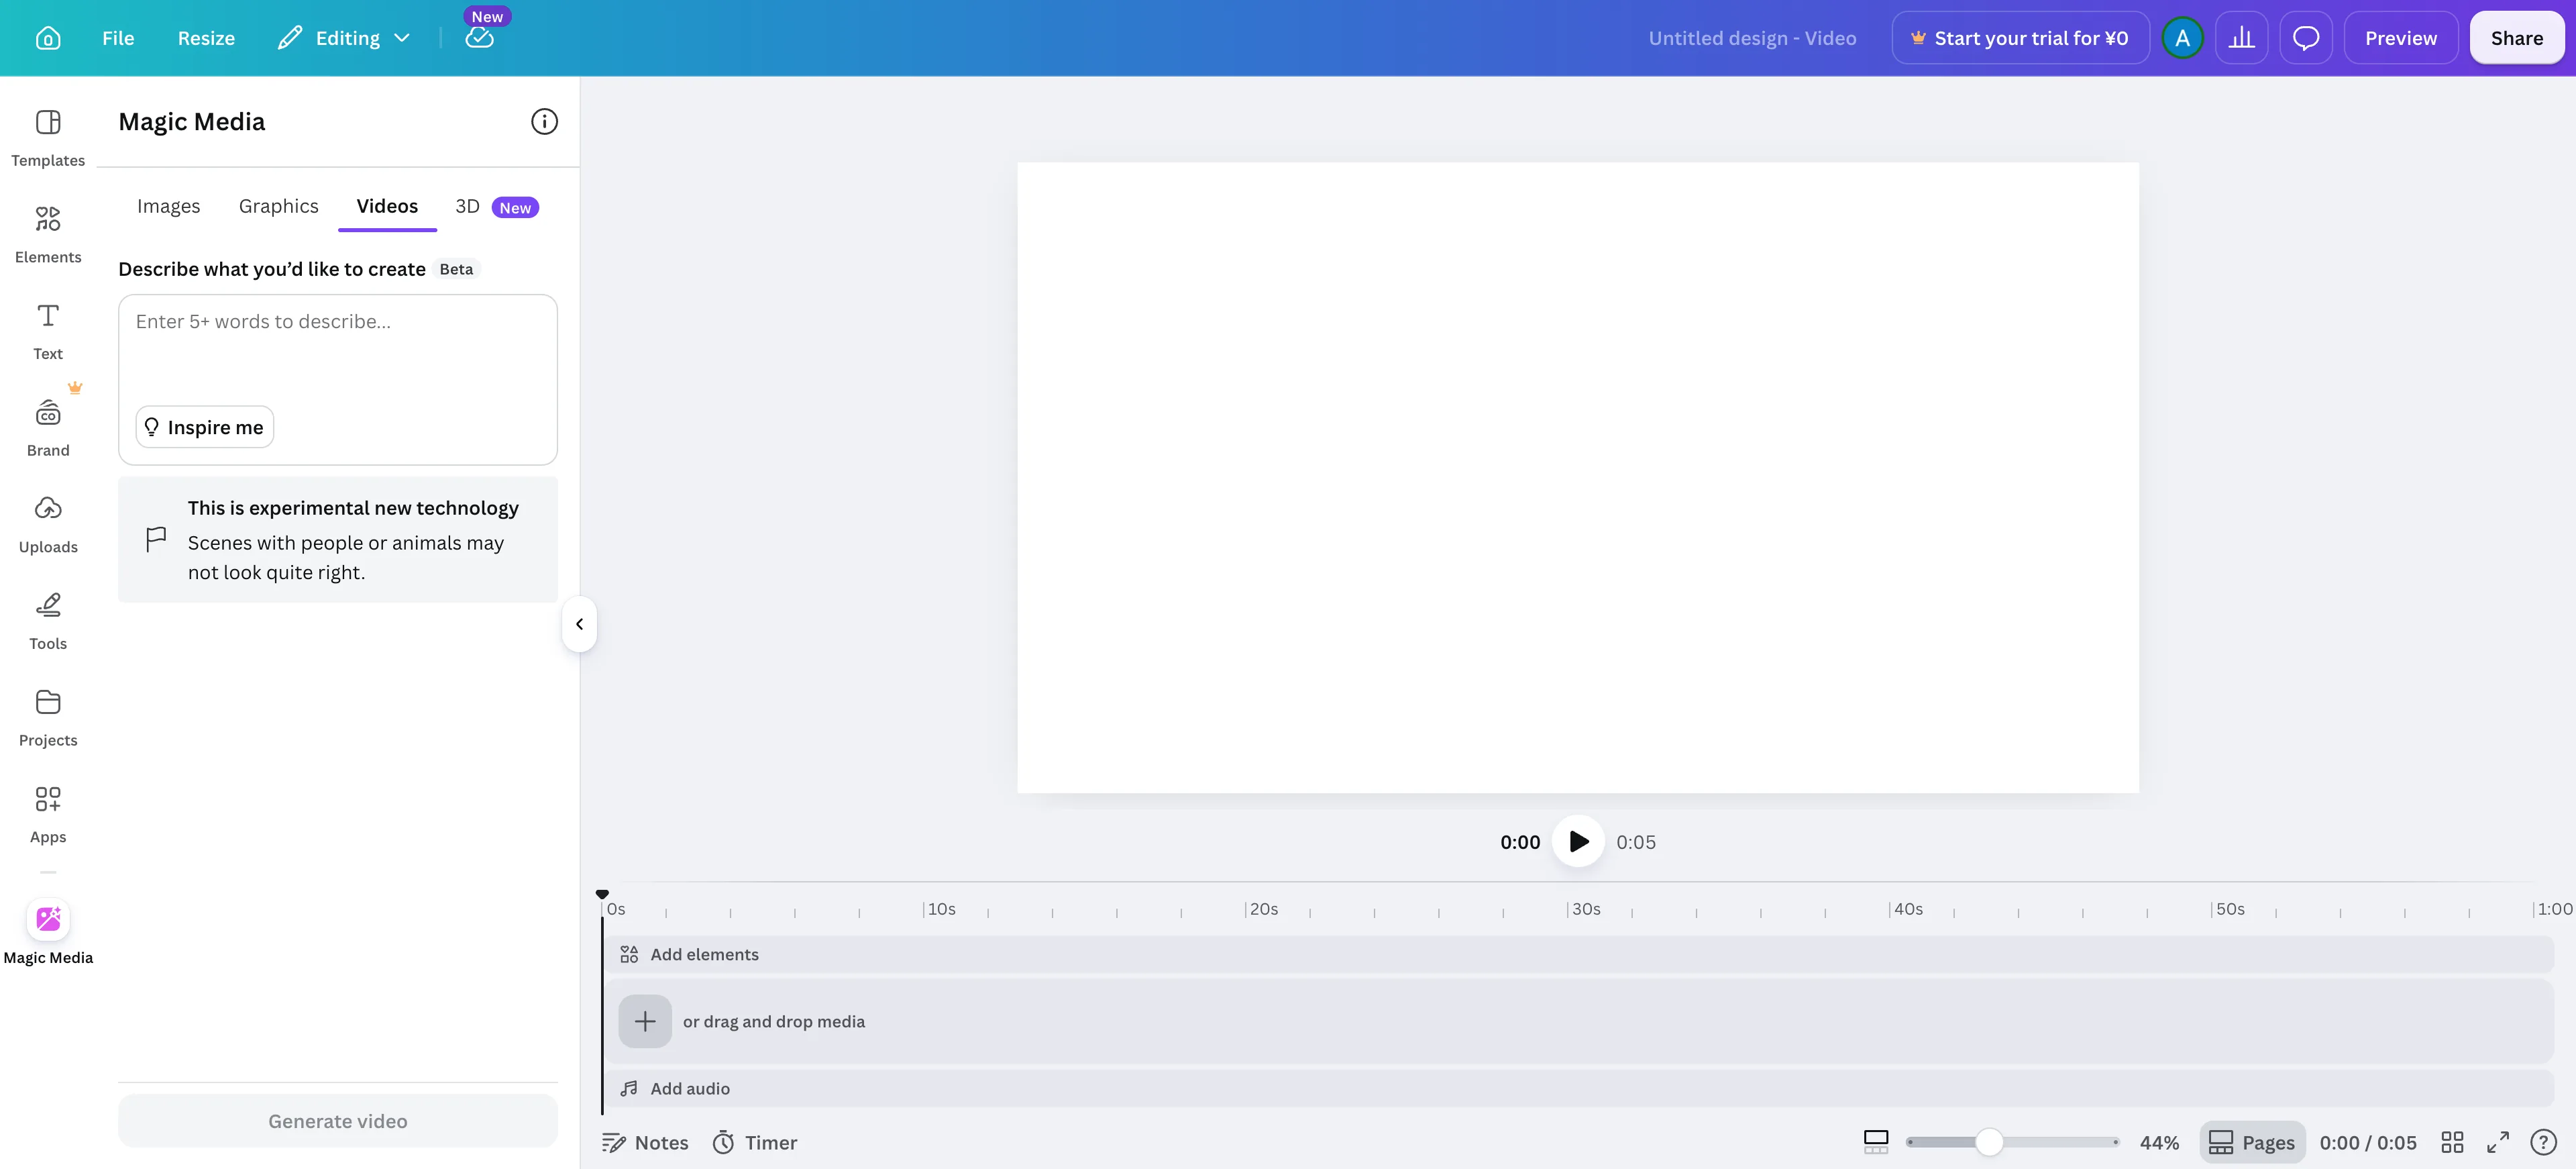Click the thumbnail size icon beside zoom slider
Screen dimensions: 2576x1169
coord(1876,1142)
